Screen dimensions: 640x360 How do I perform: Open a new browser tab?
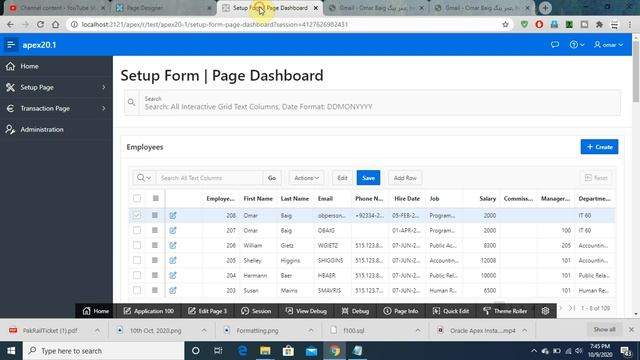click(545, 8)
